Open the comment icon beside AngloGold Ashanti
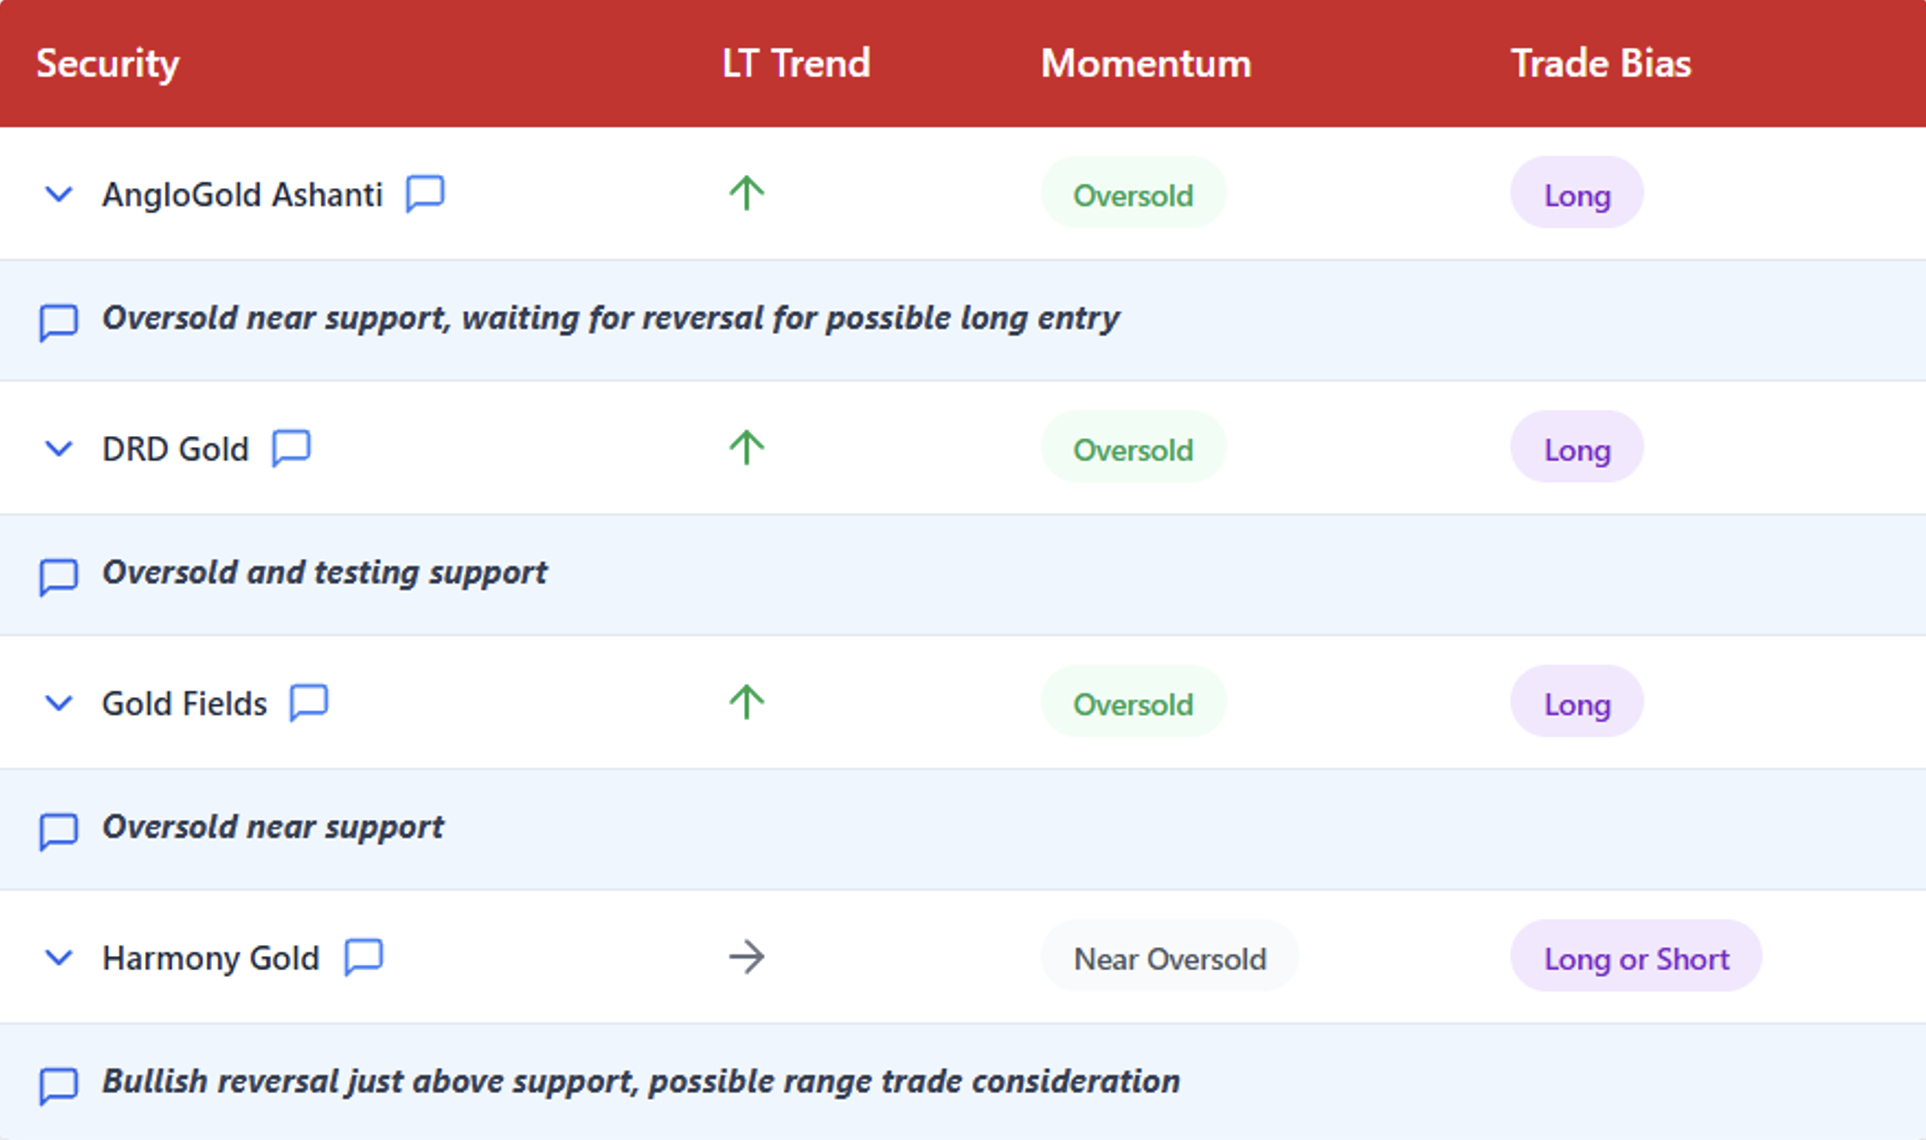This screenshot has height=1140, width=1926. [x=425, y=193]
